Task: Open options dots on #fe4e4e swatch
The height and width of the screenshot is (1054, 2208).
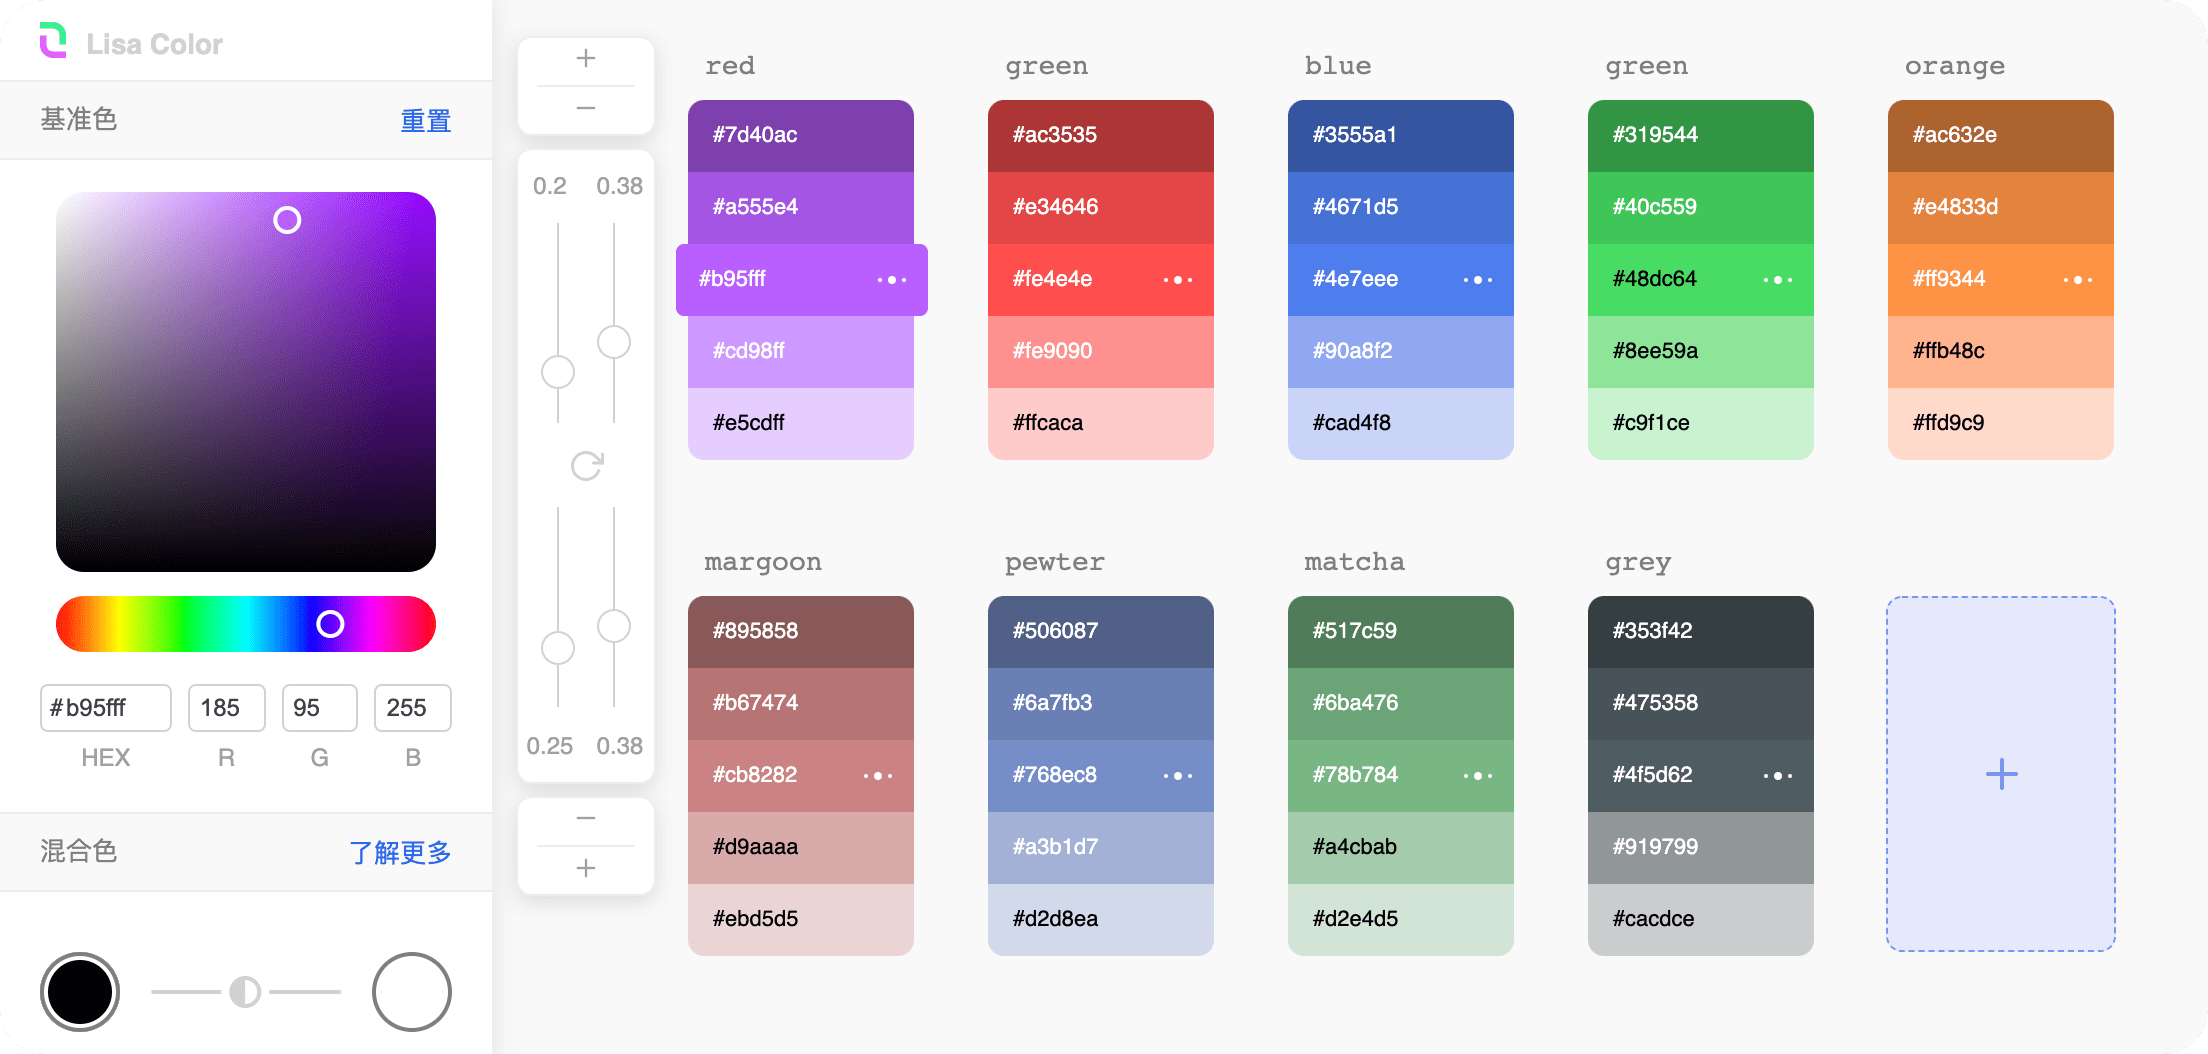Action: (x=1178, y=280)
